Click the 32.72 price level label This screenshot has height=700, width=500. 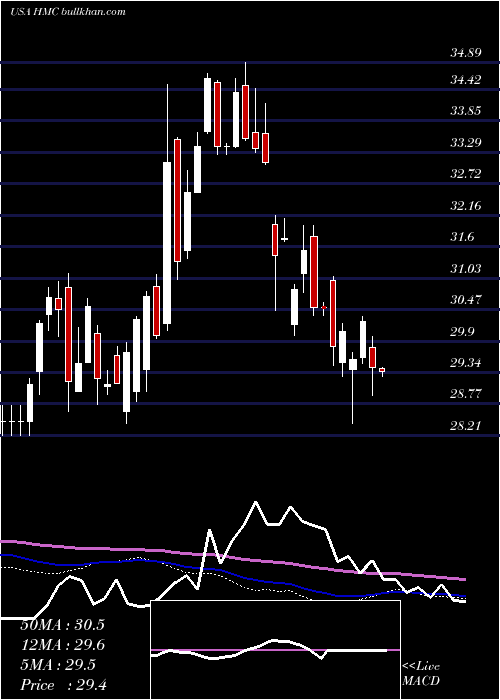pos(466,174)
